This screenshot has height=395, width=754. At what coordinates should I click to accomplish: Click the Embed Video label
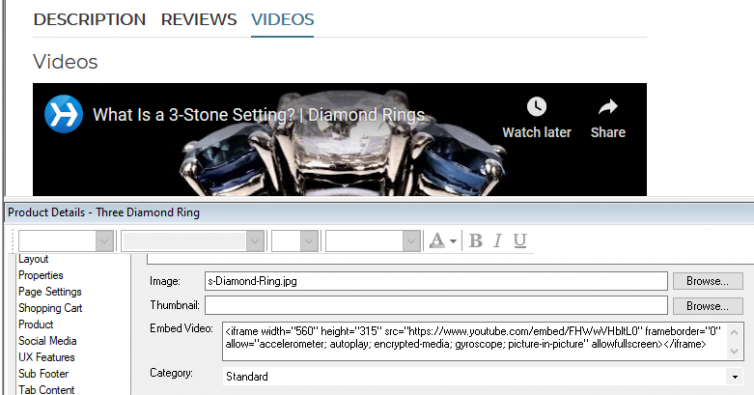click(181, 329)
